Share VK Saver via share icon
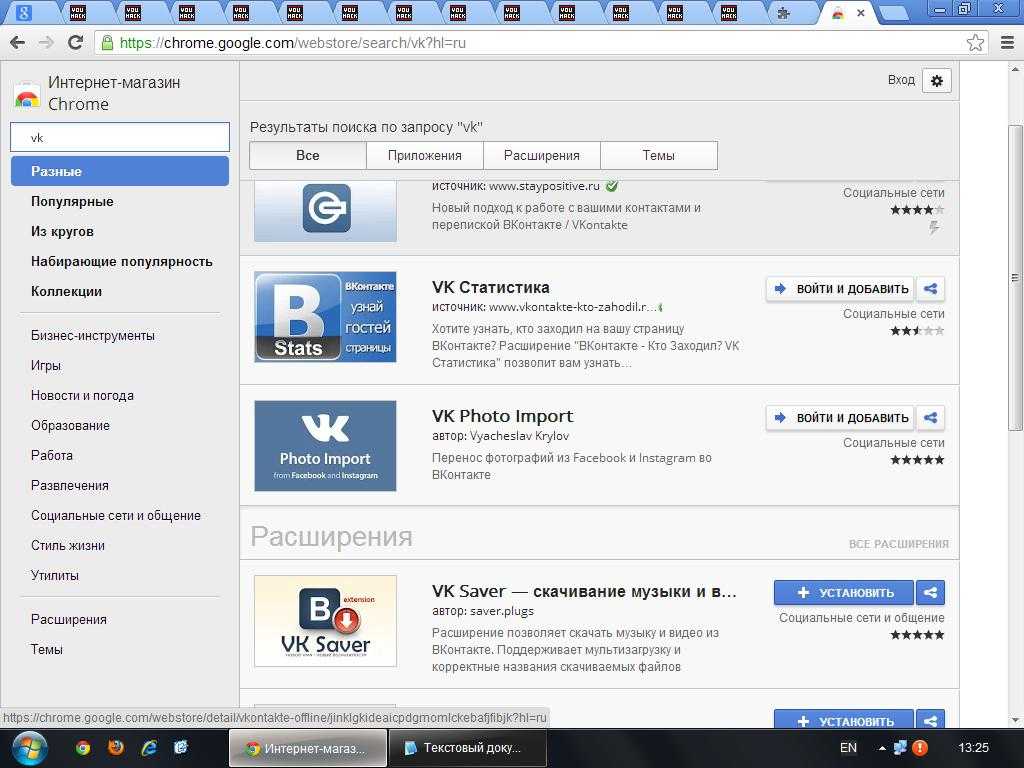 coord(931,592)
